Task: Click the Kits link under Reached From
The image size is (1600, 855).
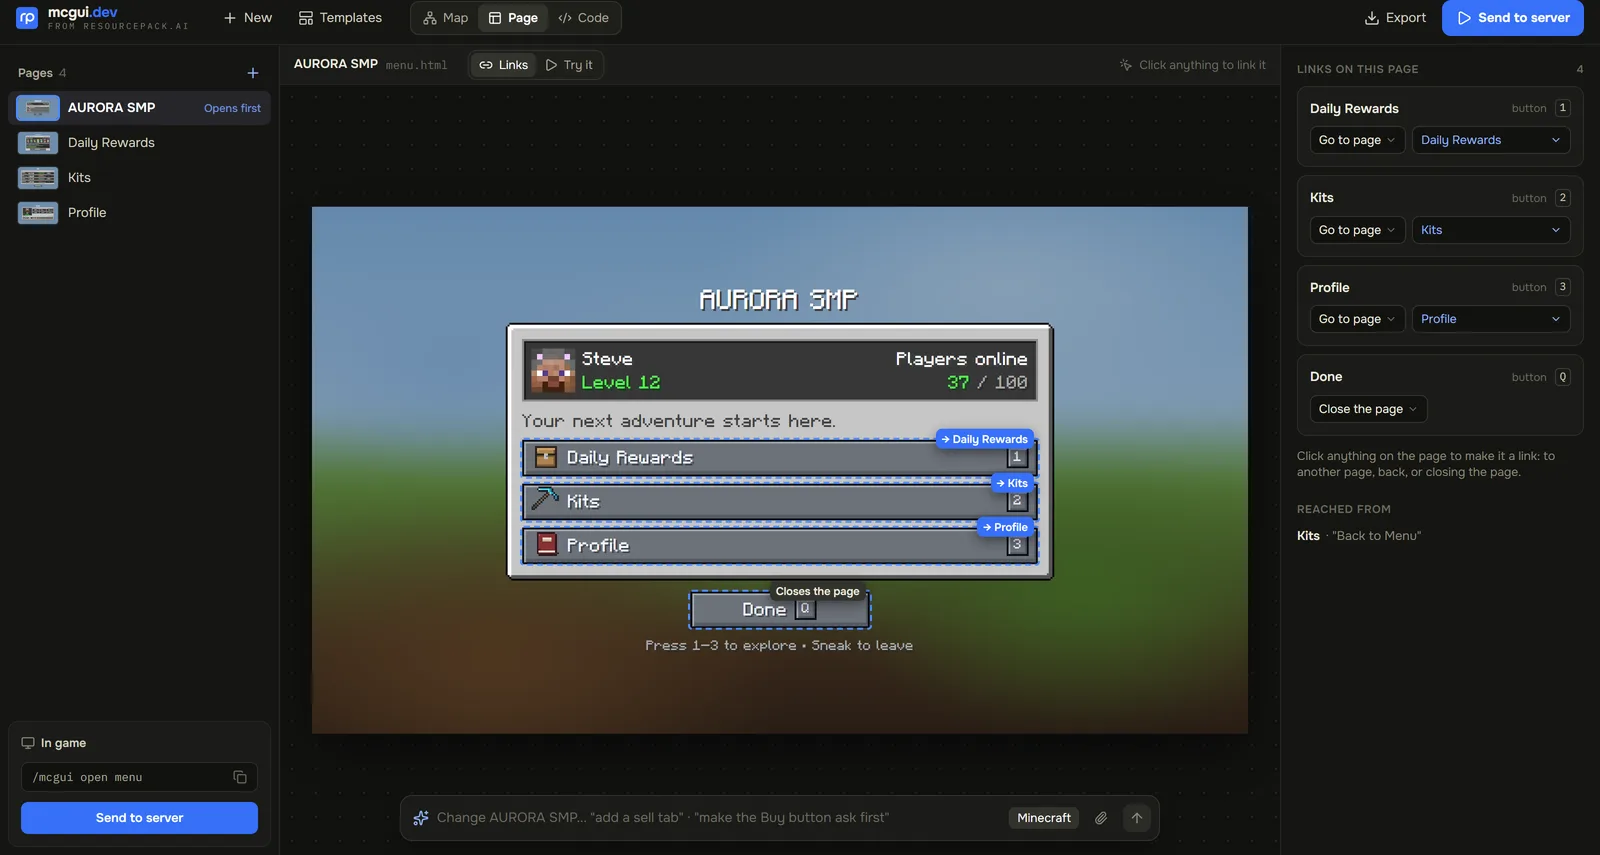Action: click(x=1308, y=536)
